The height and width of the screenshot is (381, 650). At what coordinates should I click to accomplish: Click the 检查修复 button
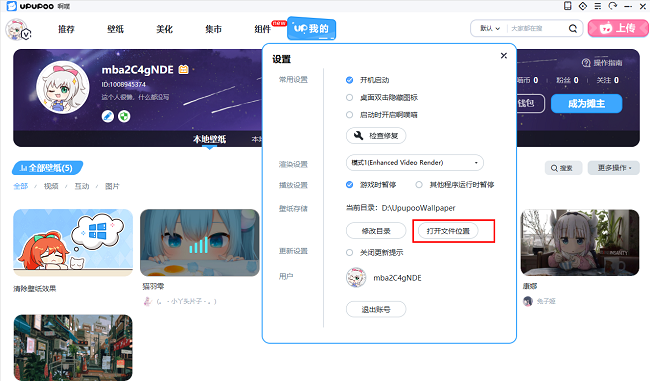click(x=376, y=136)
